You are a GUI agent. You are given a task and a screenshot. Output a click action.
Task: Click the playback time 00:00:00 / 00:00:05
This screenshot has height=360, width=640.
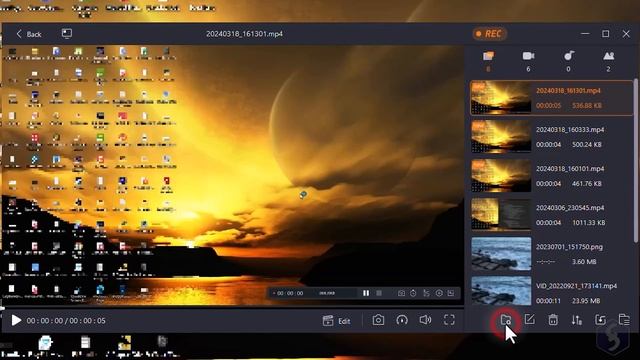click(x=66, y=321)
